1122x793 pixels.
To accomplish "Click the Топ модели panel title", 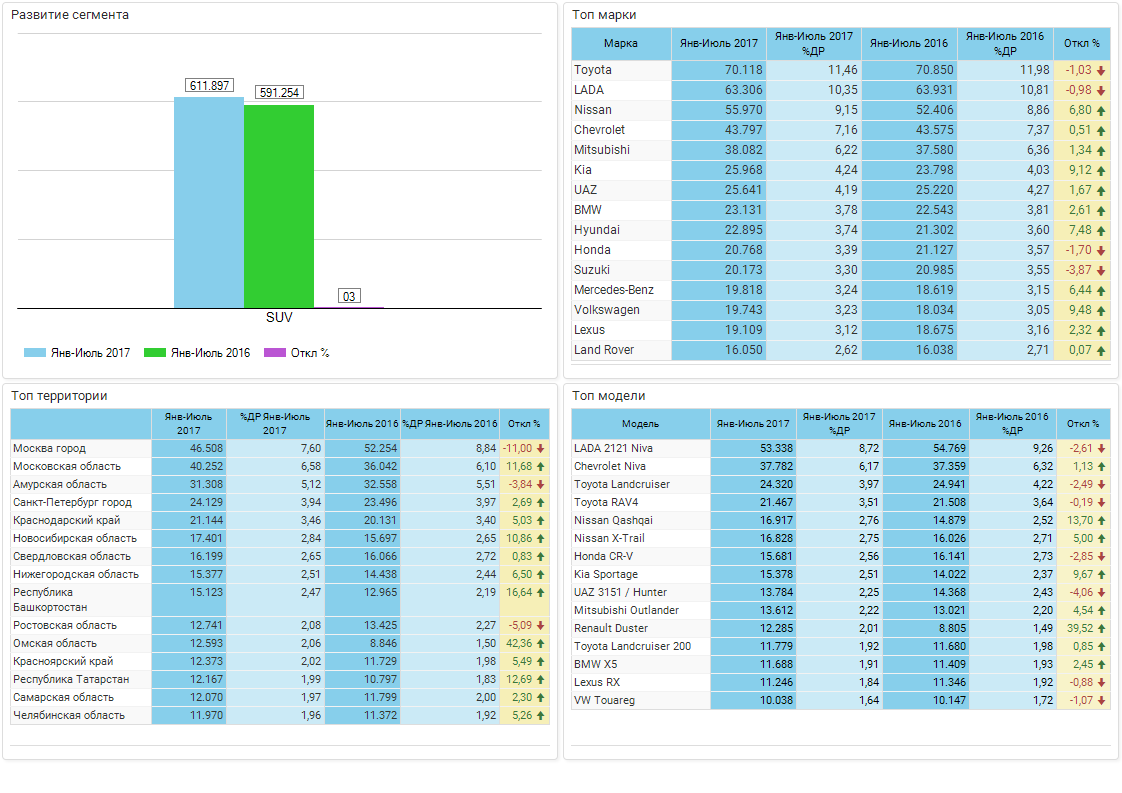I will (x=609, y=396).
